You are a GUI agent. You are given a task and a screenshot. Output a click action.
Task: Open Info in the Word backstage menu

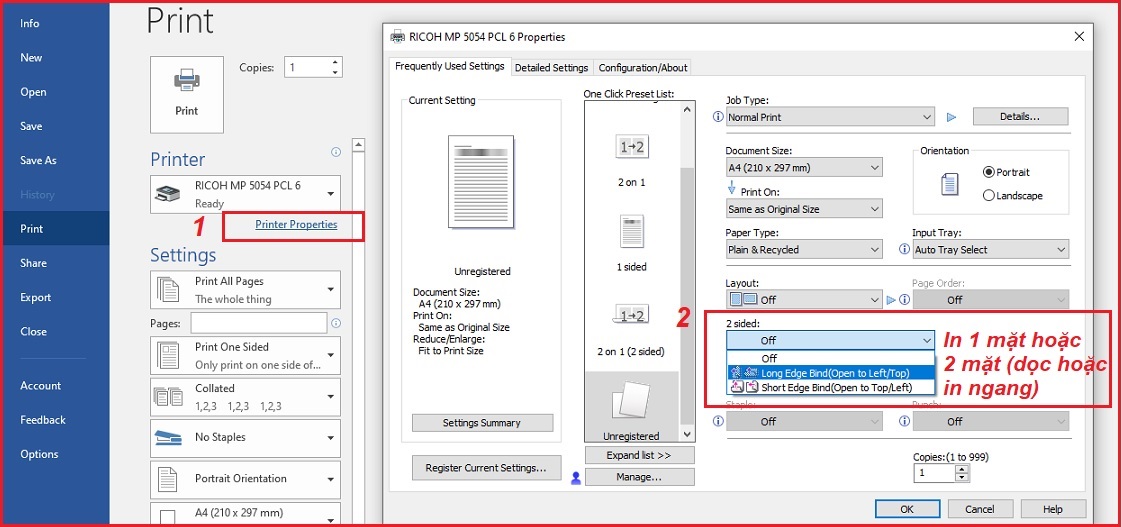pyautogui.click(x=30, y=24)
